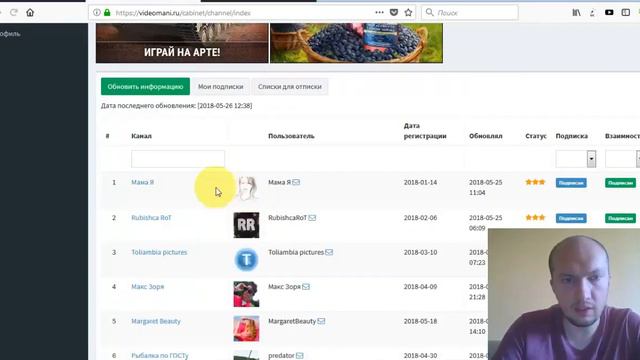640x360 pixels.
Task: Click the Макс Зоря avatar thumbnail
Action: click(246, 294)
